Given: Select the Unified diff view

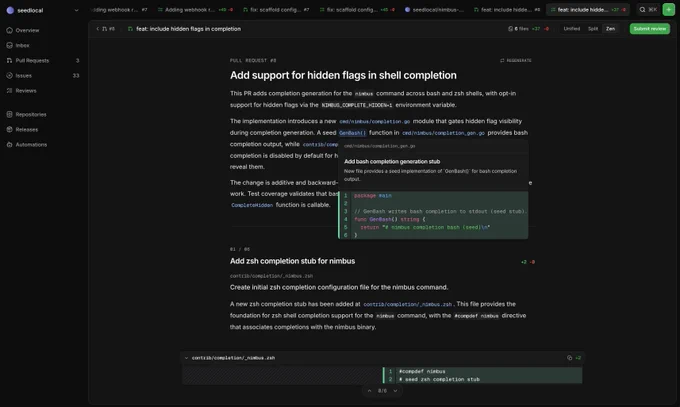Looking at the screenshot, I should [572, 29].
